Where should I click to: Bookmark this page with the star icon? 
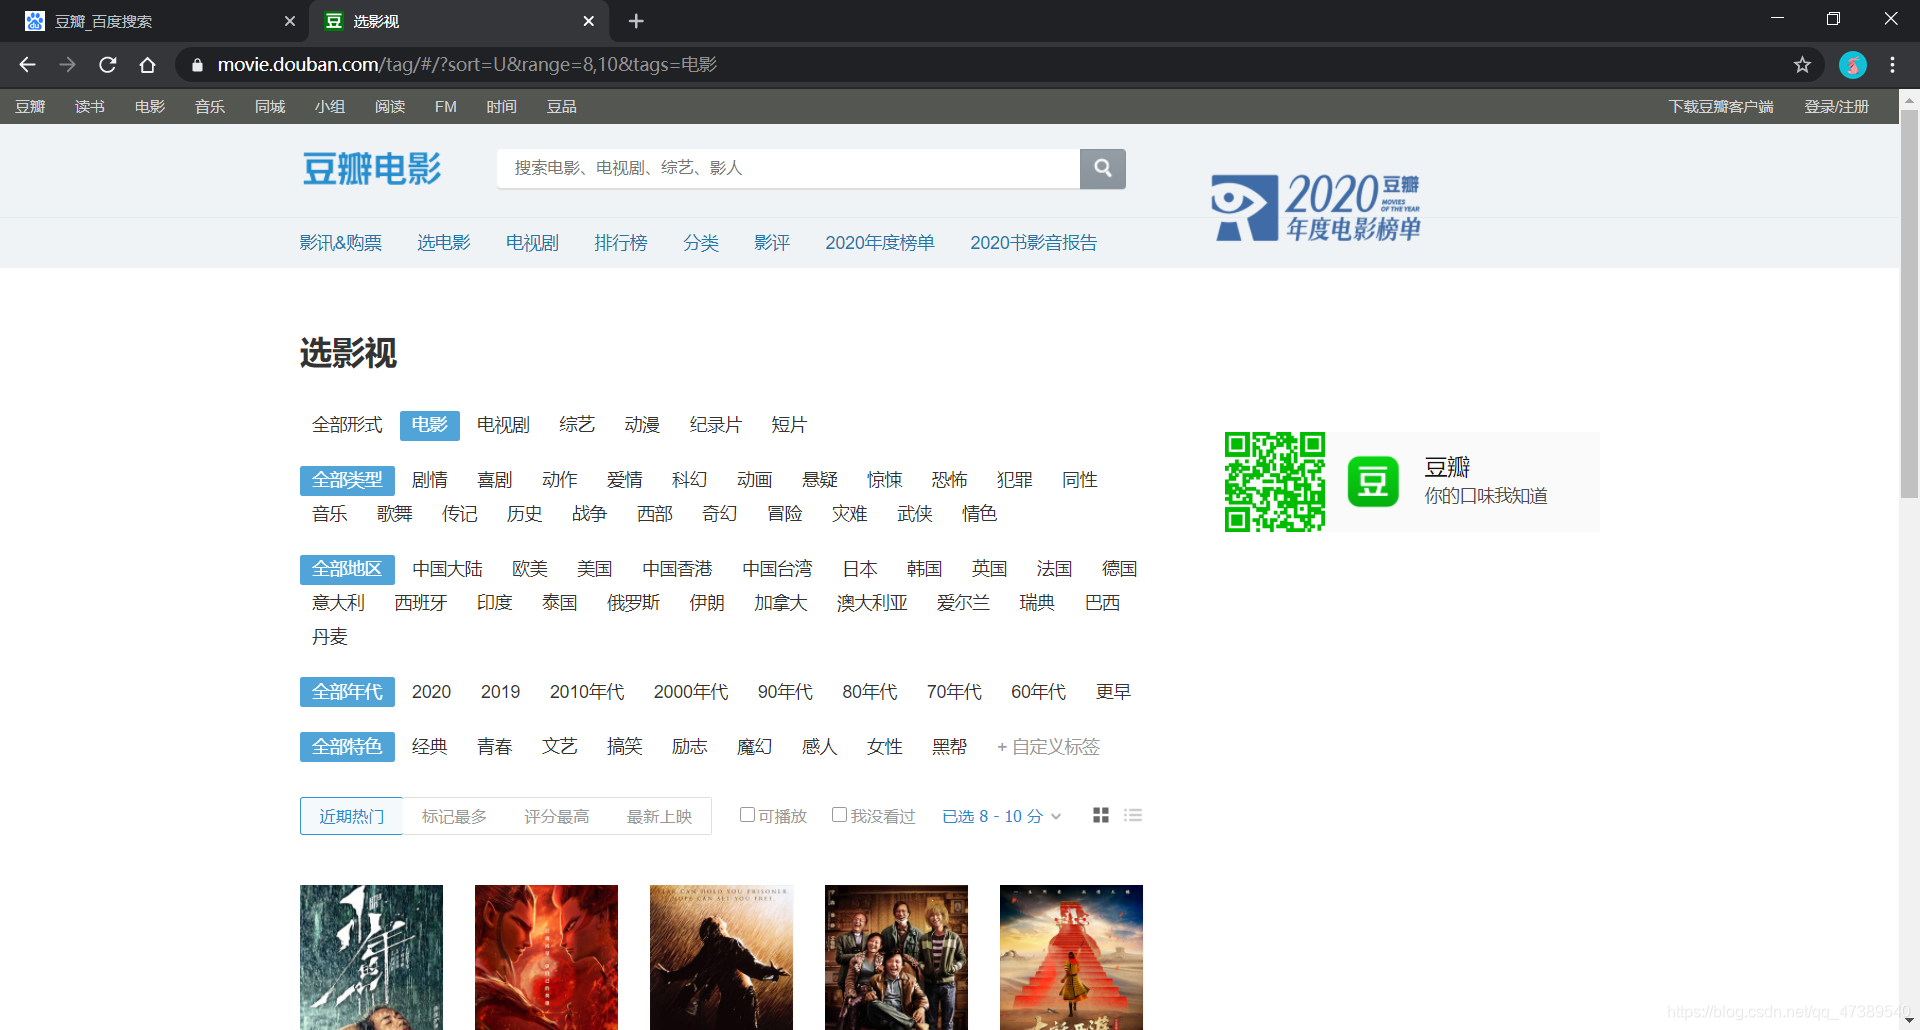[x=1802, y=65]
